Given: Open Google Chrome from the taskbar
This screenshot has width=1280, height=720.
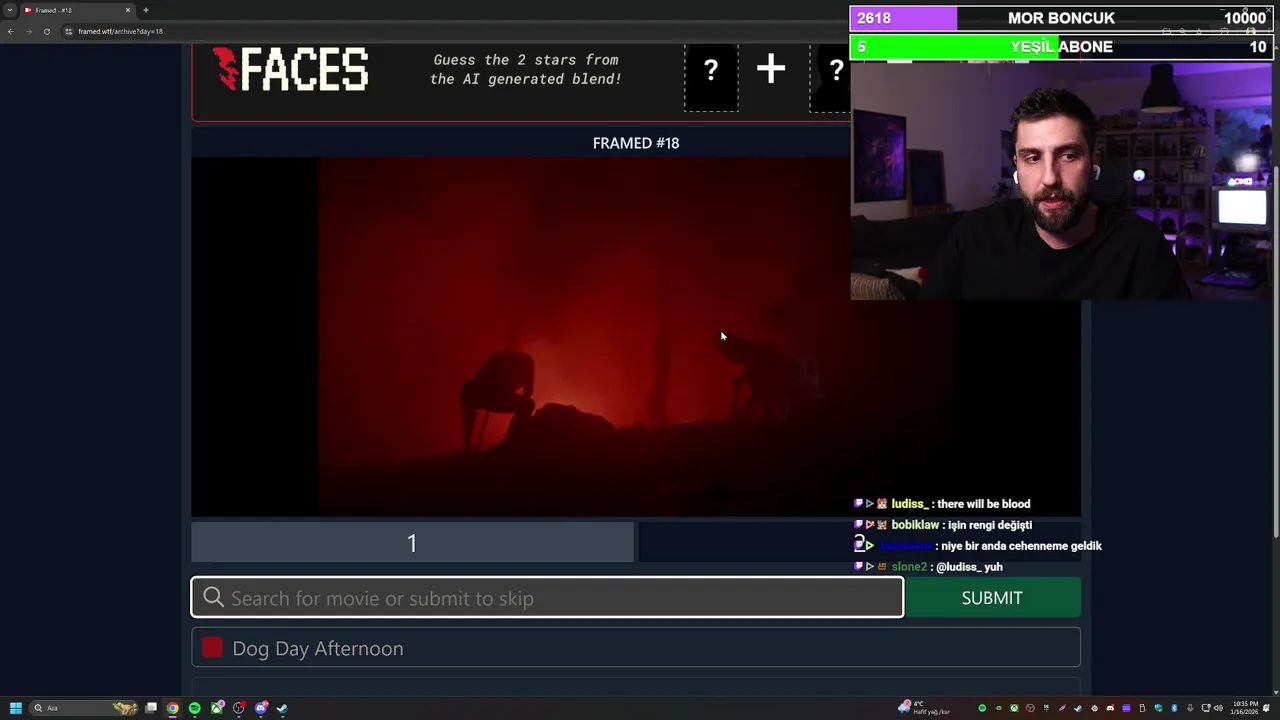Looking at the screenshot, I should (173, 708).
